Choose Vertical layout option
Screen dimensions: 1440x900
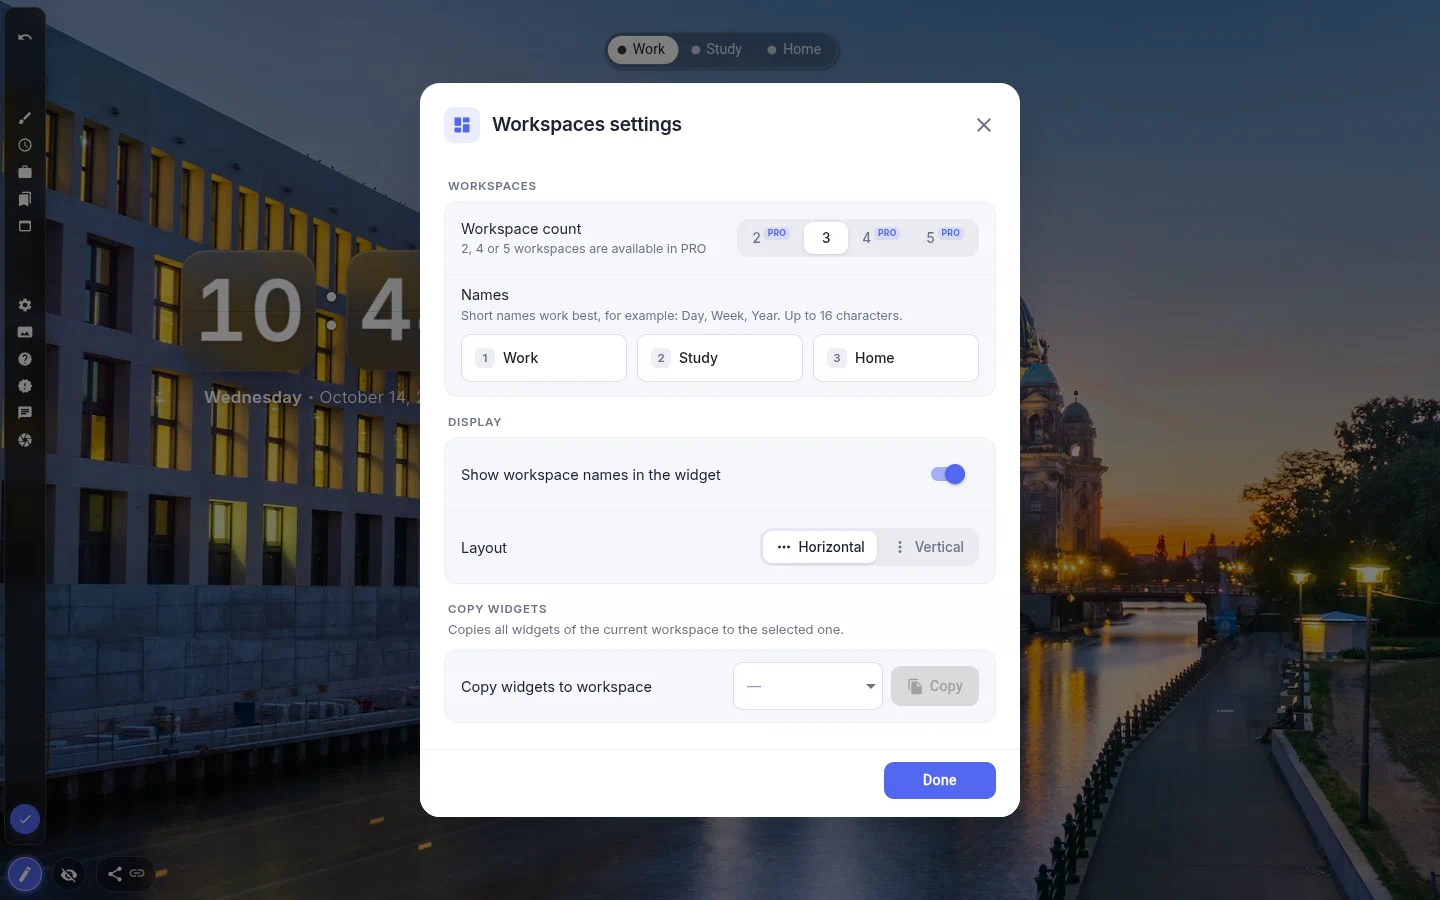(x=929, y=547)
